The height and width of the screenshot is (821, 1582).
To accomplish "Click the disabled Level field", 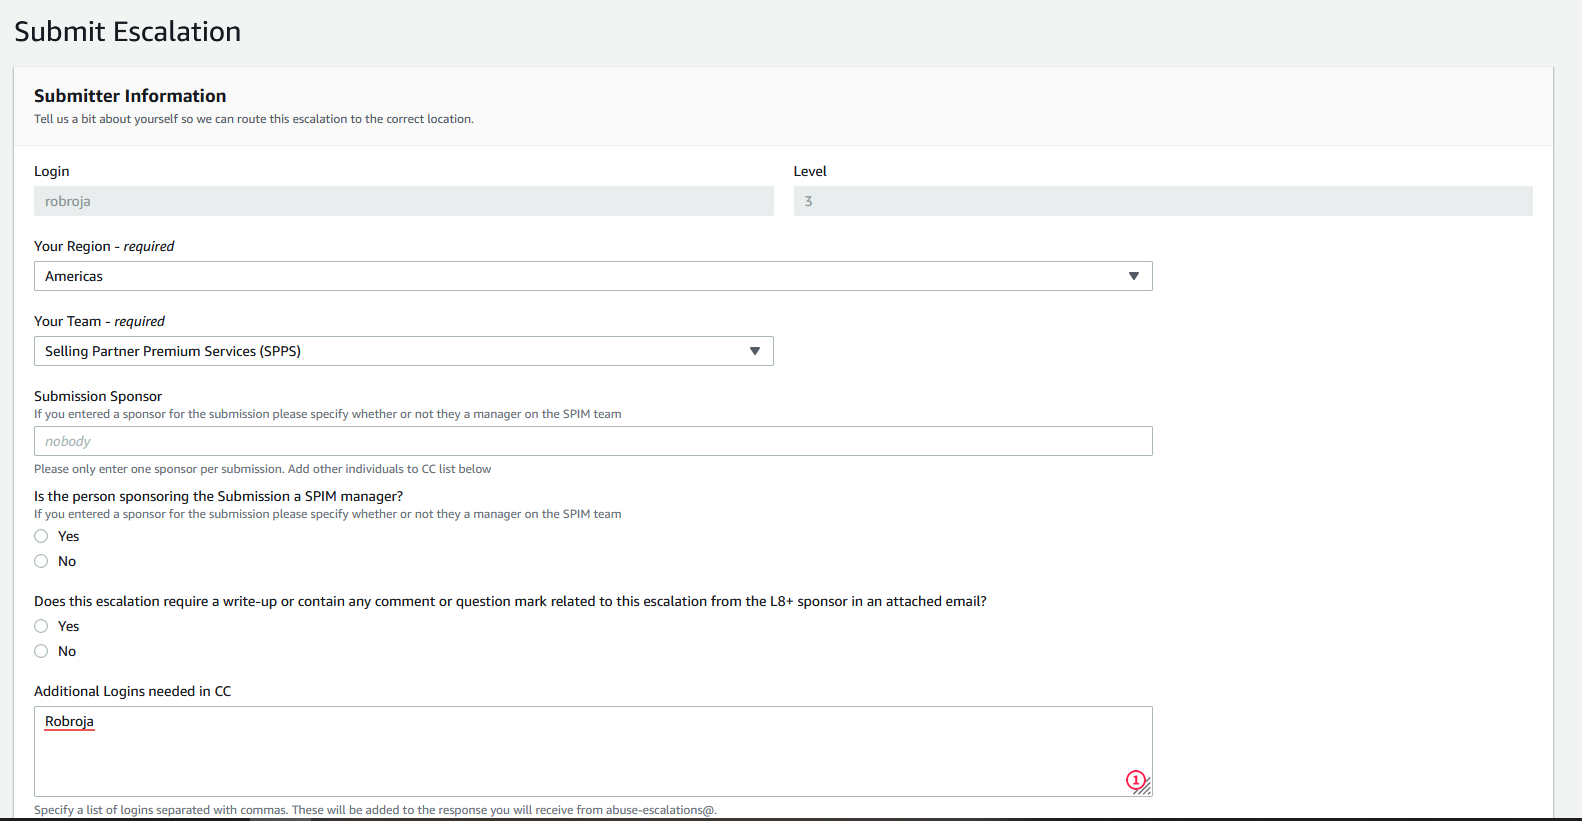I will coord(1162,201).
